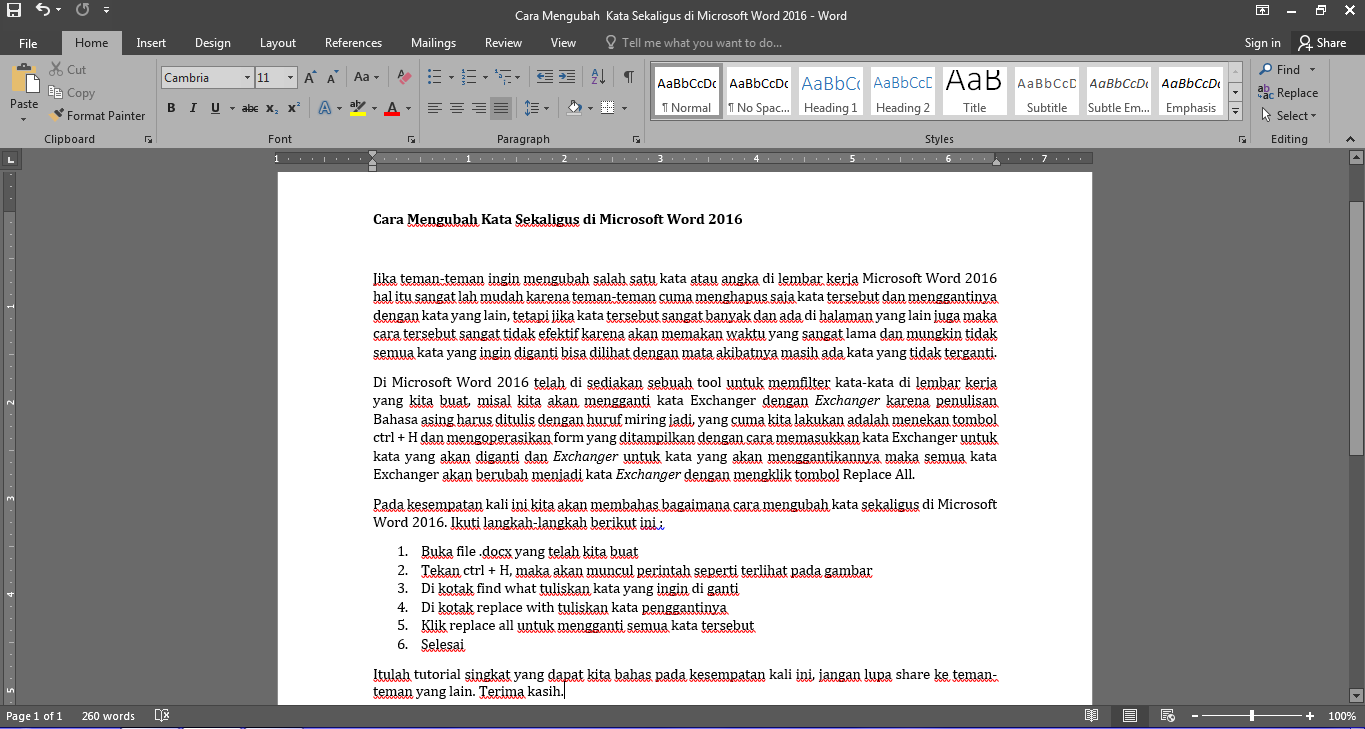
Task: Click Tell me what you want to do box
Action: [x=694, y=43]
